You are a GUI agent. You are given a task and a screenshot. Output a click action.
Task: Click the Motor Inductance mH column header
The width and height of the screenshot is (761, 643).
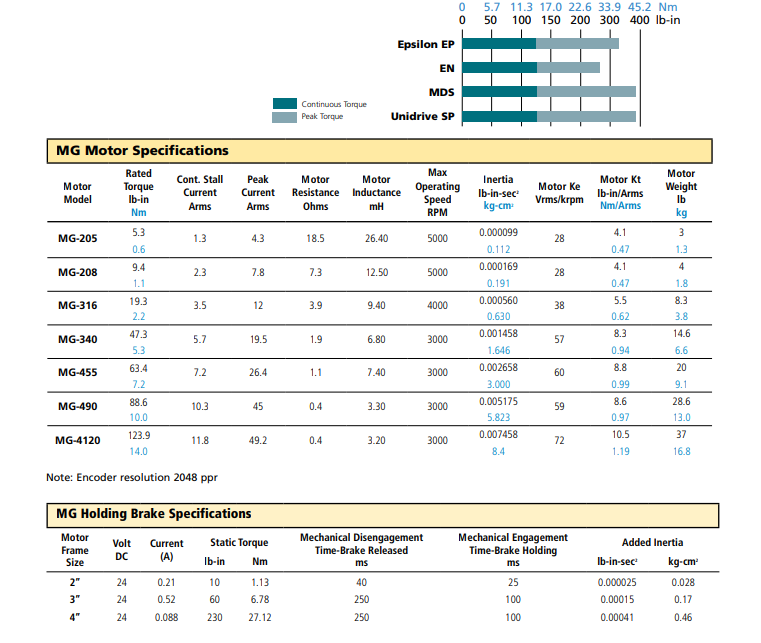coord(376,192)
